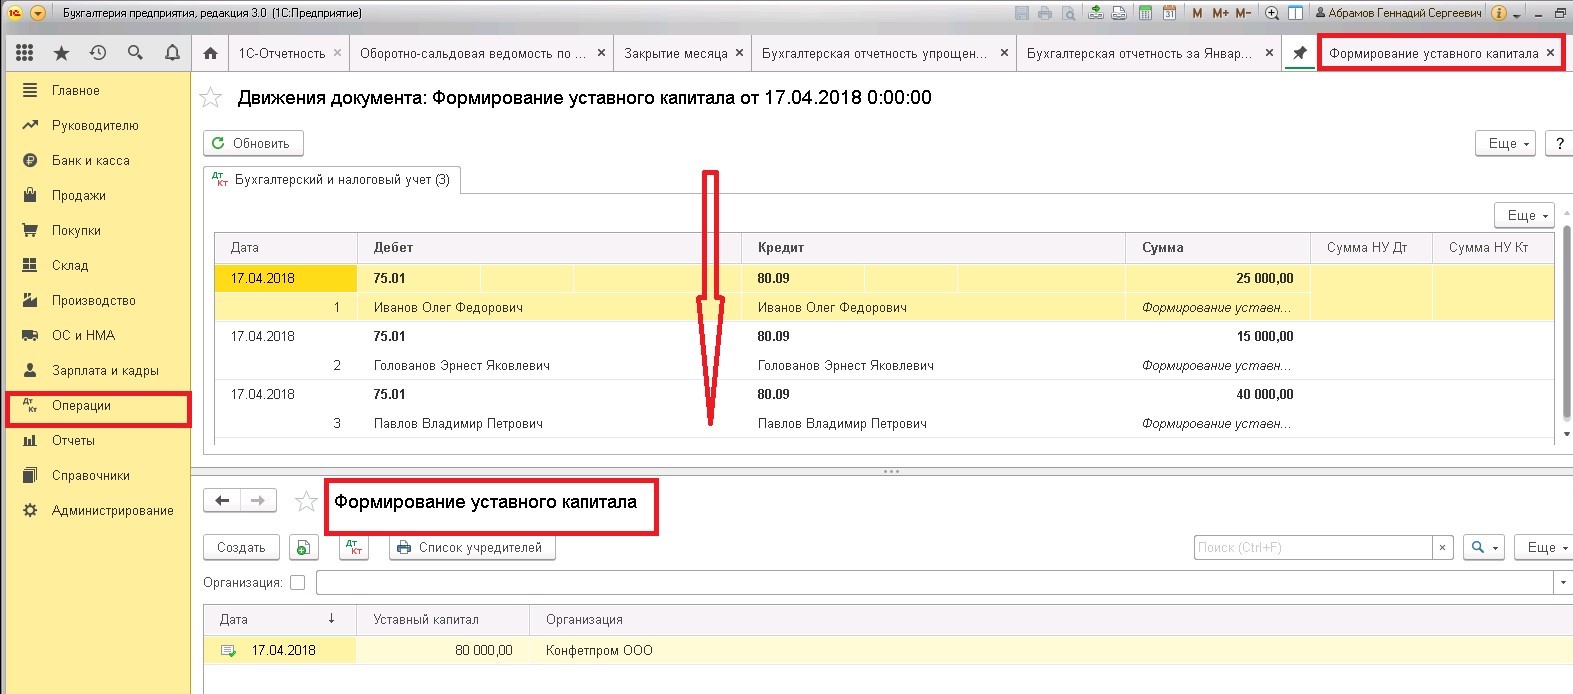Click the zoom magnifier icon
Screen dimensions: 1573x694
[1272, 13]
